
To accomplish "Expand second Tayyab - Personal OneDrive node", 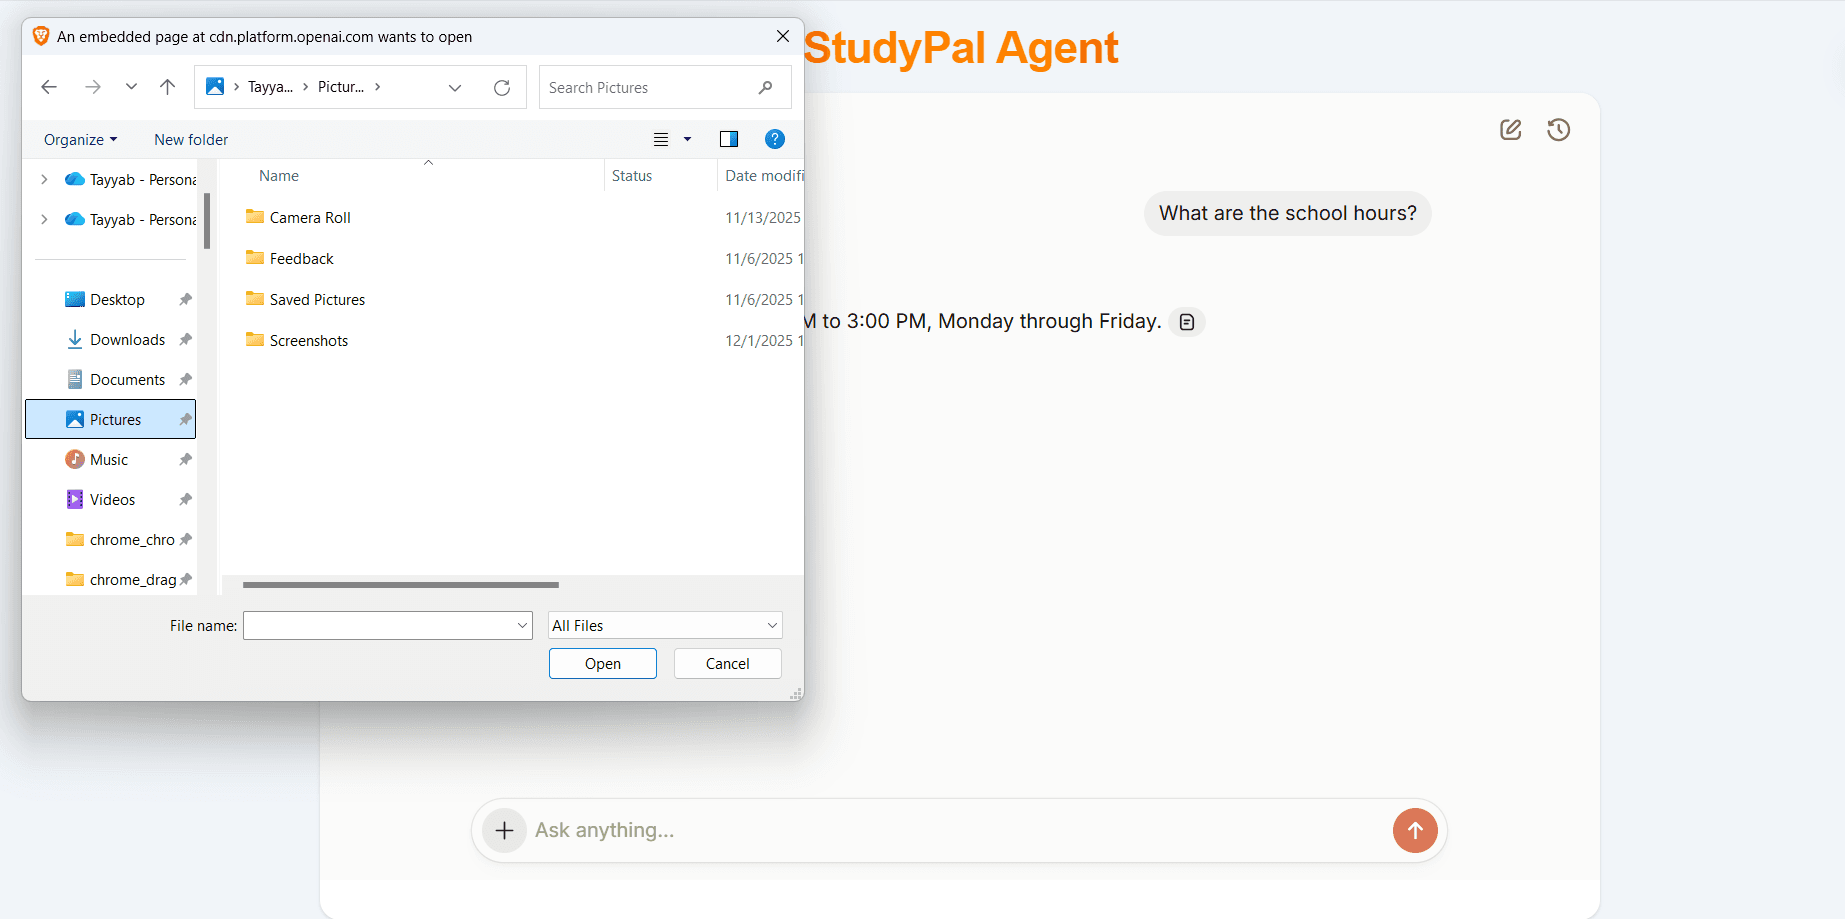I will (x=44, y=220).
